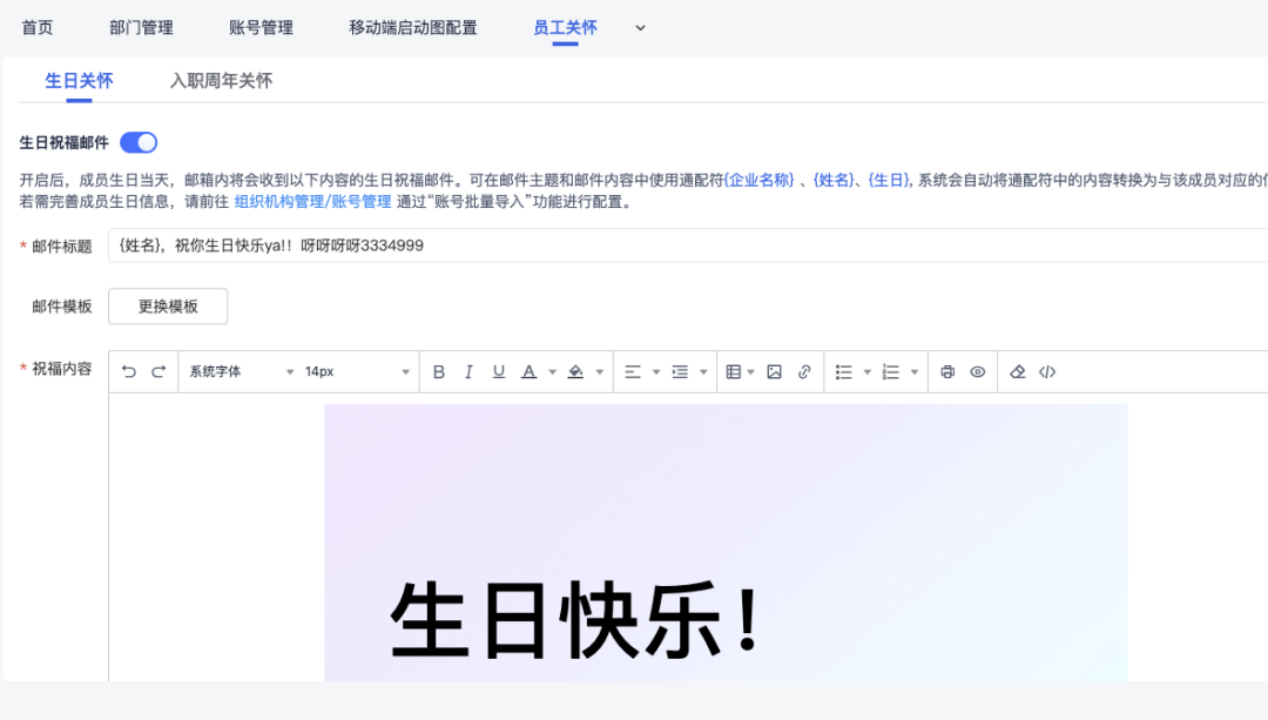Underline the selected text
The width and height of the screenshot is (1268, 720).
click(498, 372)
